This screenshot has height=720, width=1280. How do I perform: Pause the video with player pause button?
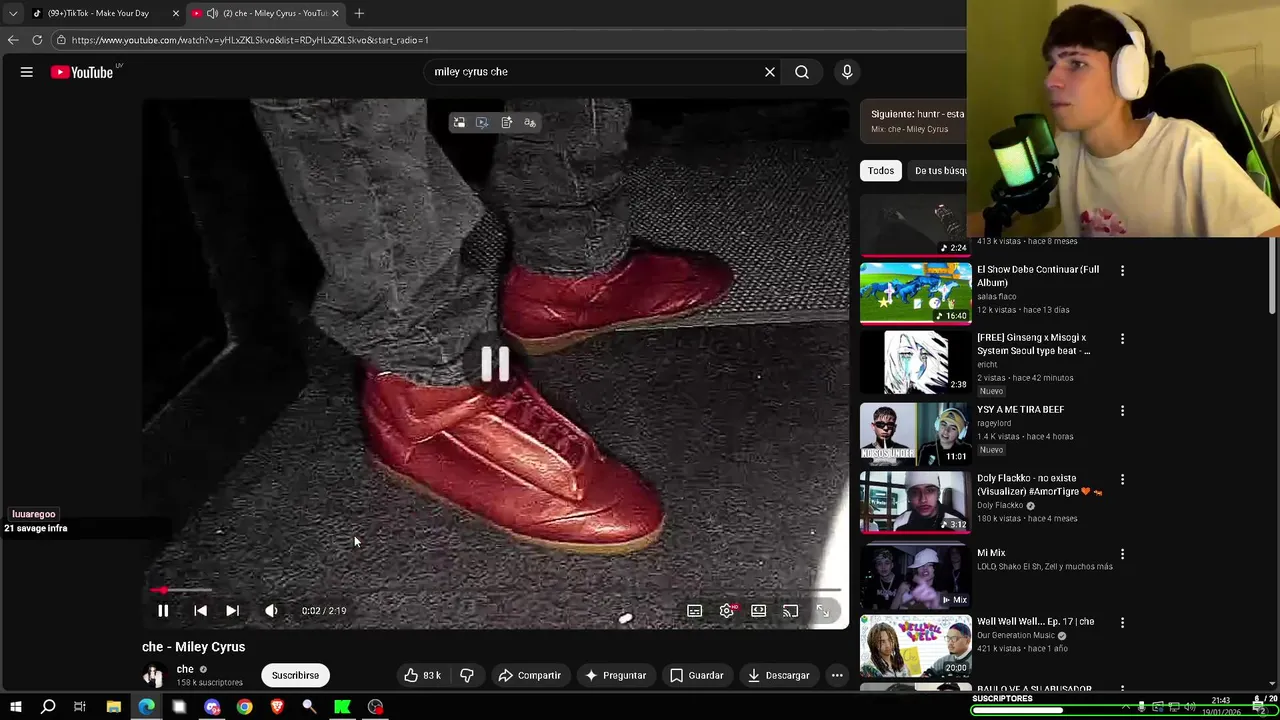[x=163, y=611]
